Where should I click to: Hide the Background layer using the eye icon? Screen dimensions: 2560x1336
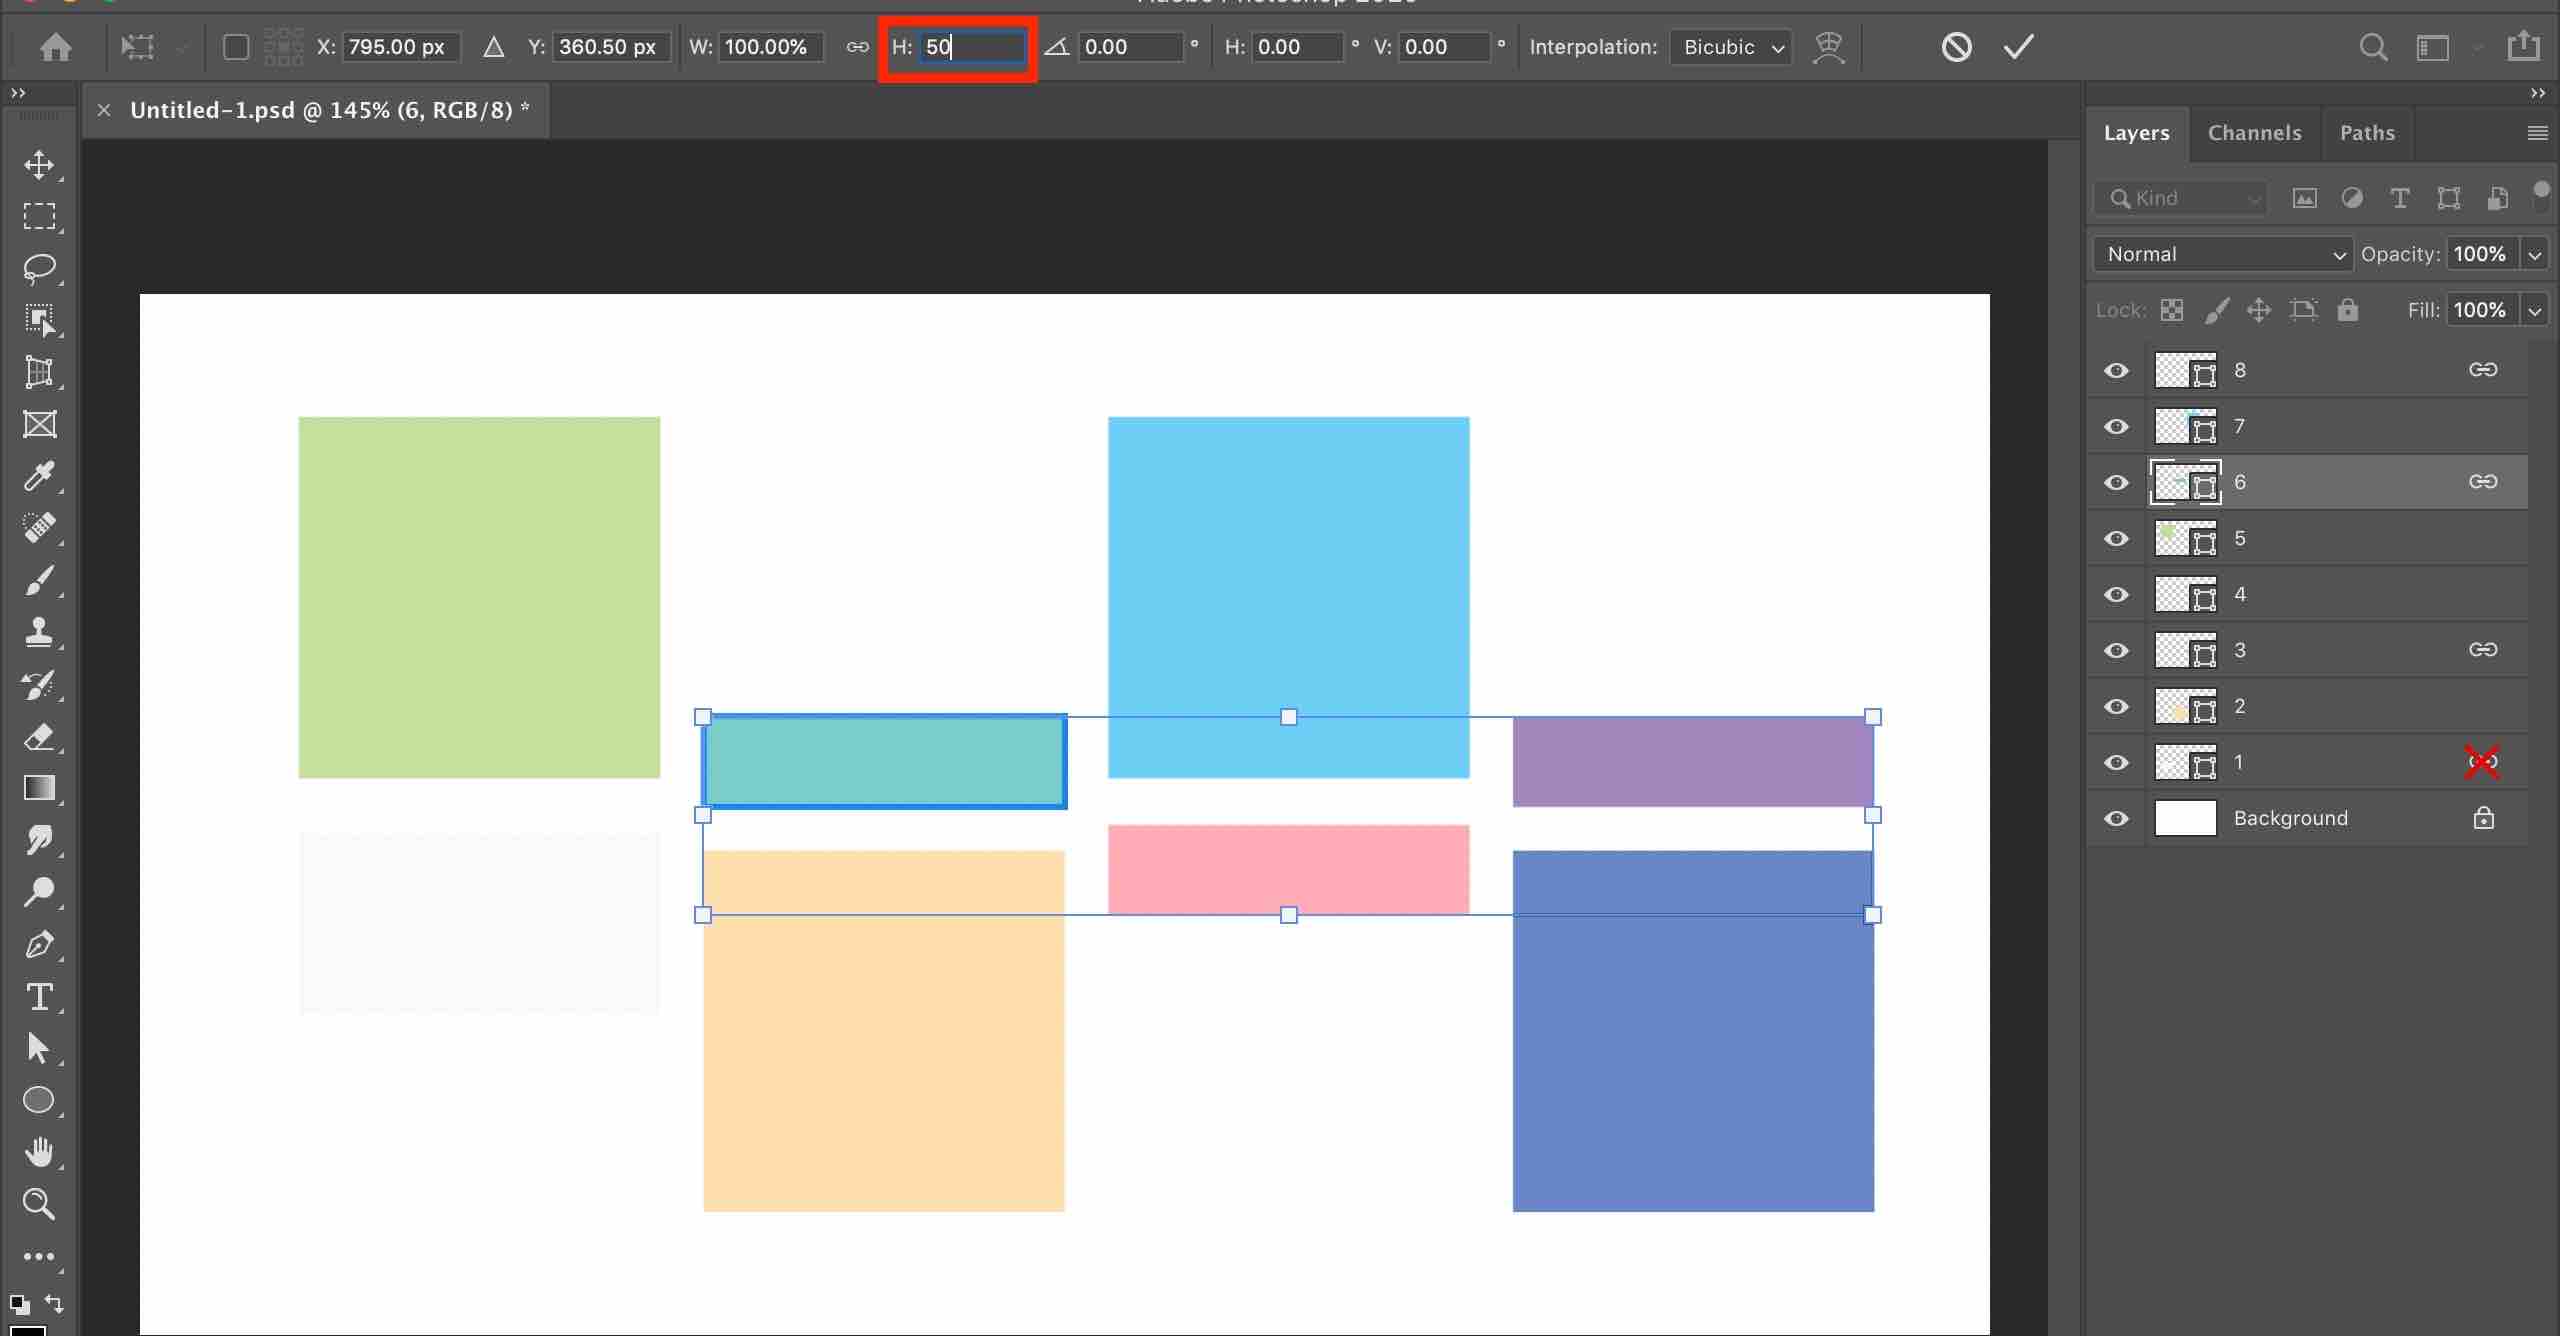click(2116, 819)
